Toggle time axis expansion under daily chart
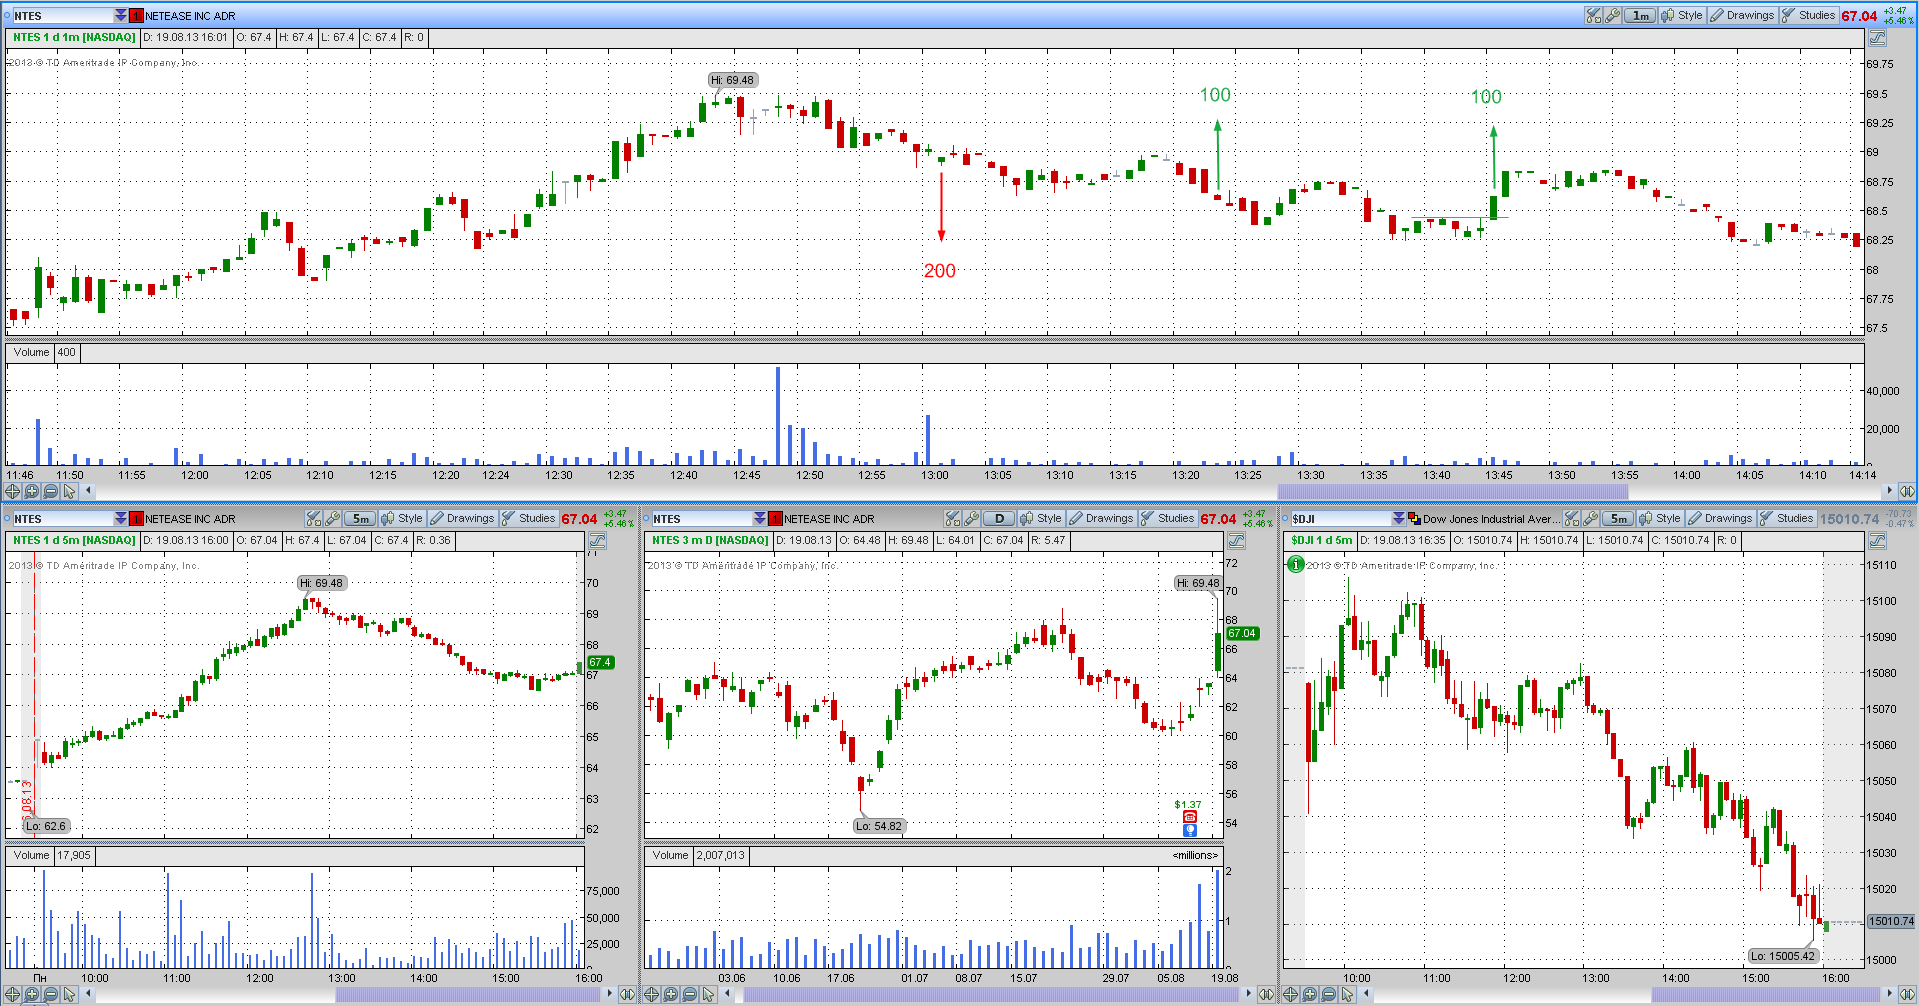The image size is (1919, 1006). coord(1266,994)
